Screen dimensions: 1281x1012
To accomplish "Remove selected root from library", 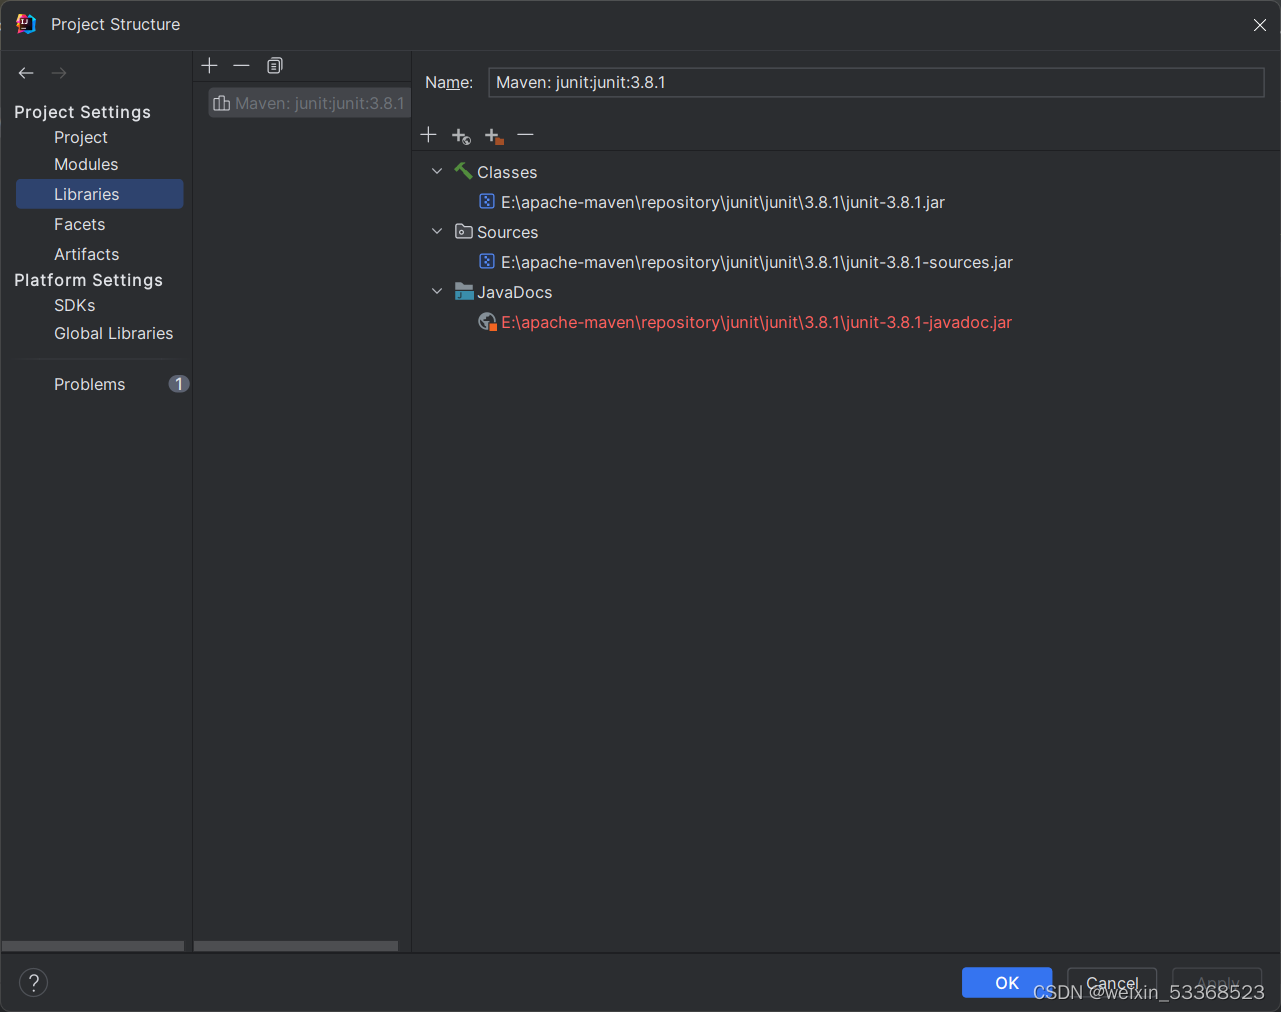I will point(525,135).
